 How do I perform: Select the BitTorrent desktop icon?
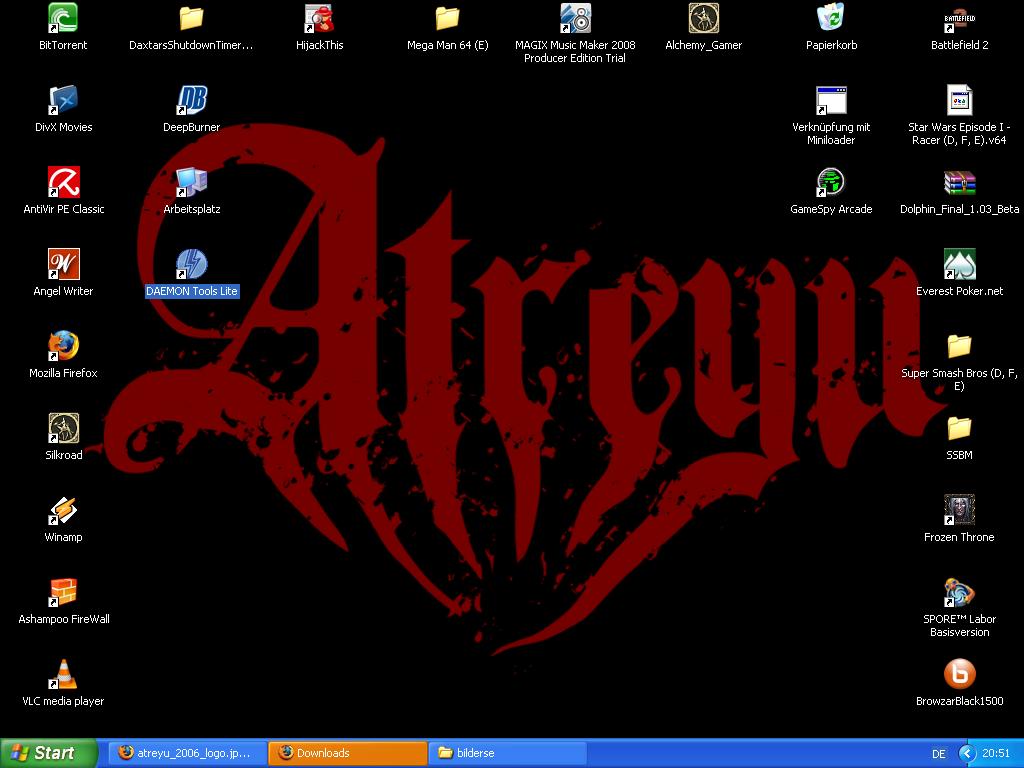pos(63,19)
